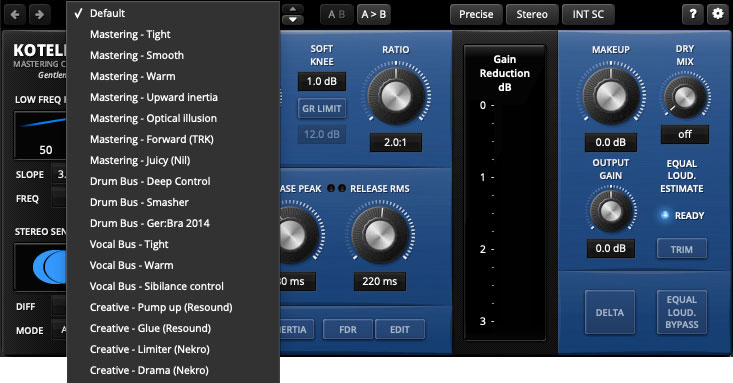Click the Output Gain knob
Image resolution: width=733 pixels, height=383 pixels.
tap(611, 211)
